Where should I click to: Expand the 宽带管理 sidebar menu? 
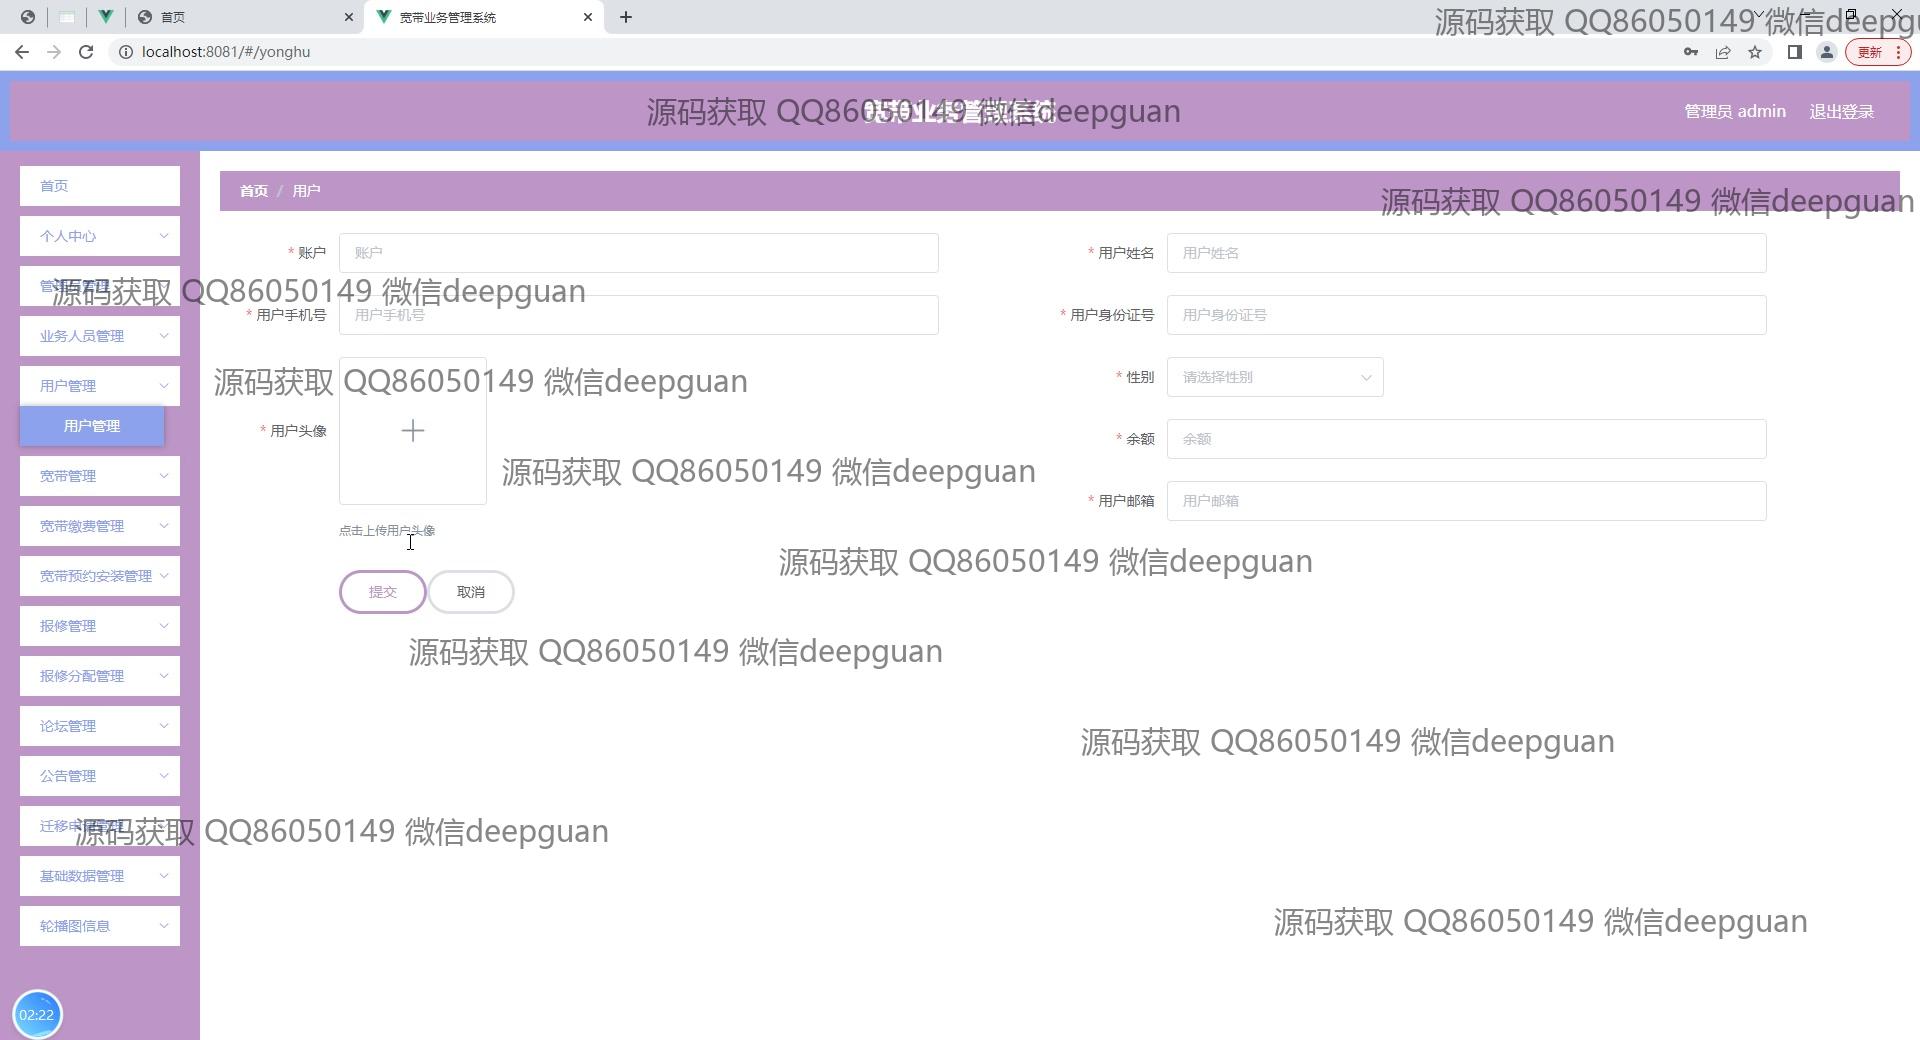click(100, 476)
